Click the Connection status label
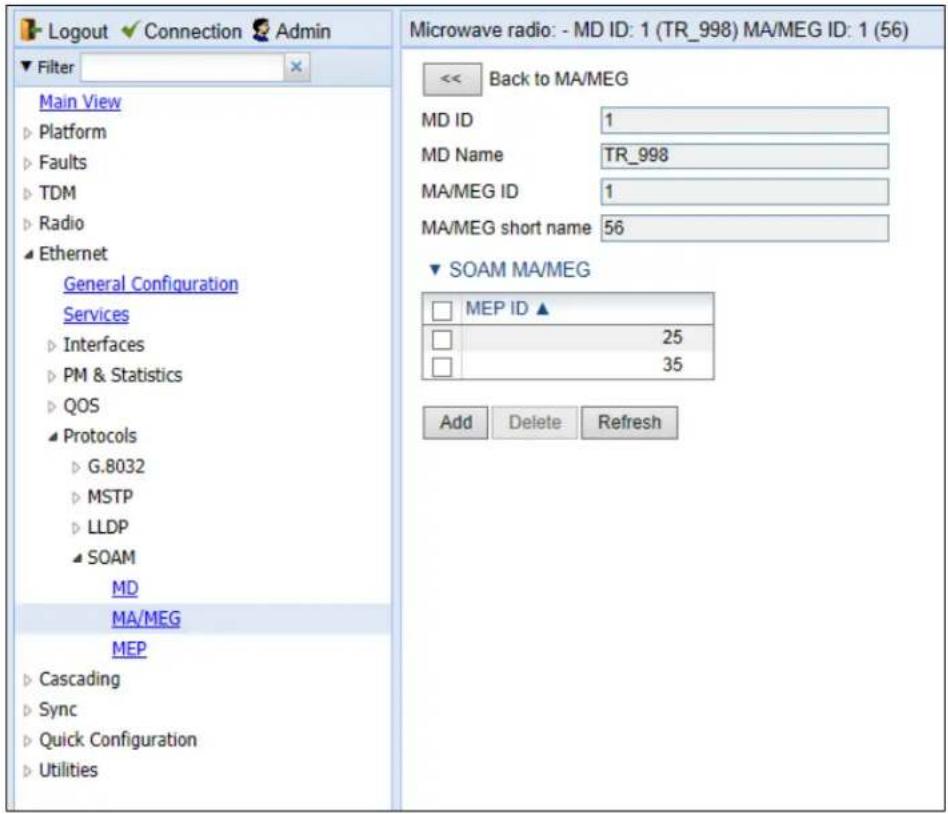 [193, 31]
